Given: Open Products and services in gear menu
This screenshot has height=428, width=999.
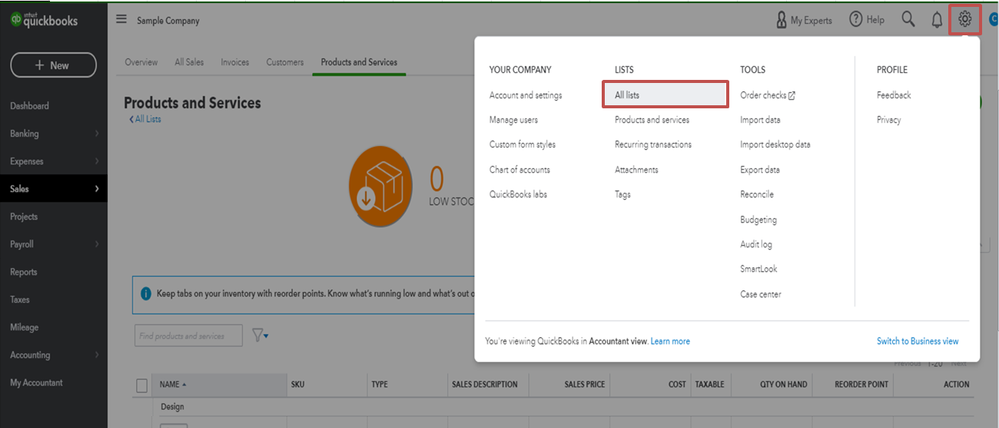Looking at the screenshot, I should pos(652,120).
